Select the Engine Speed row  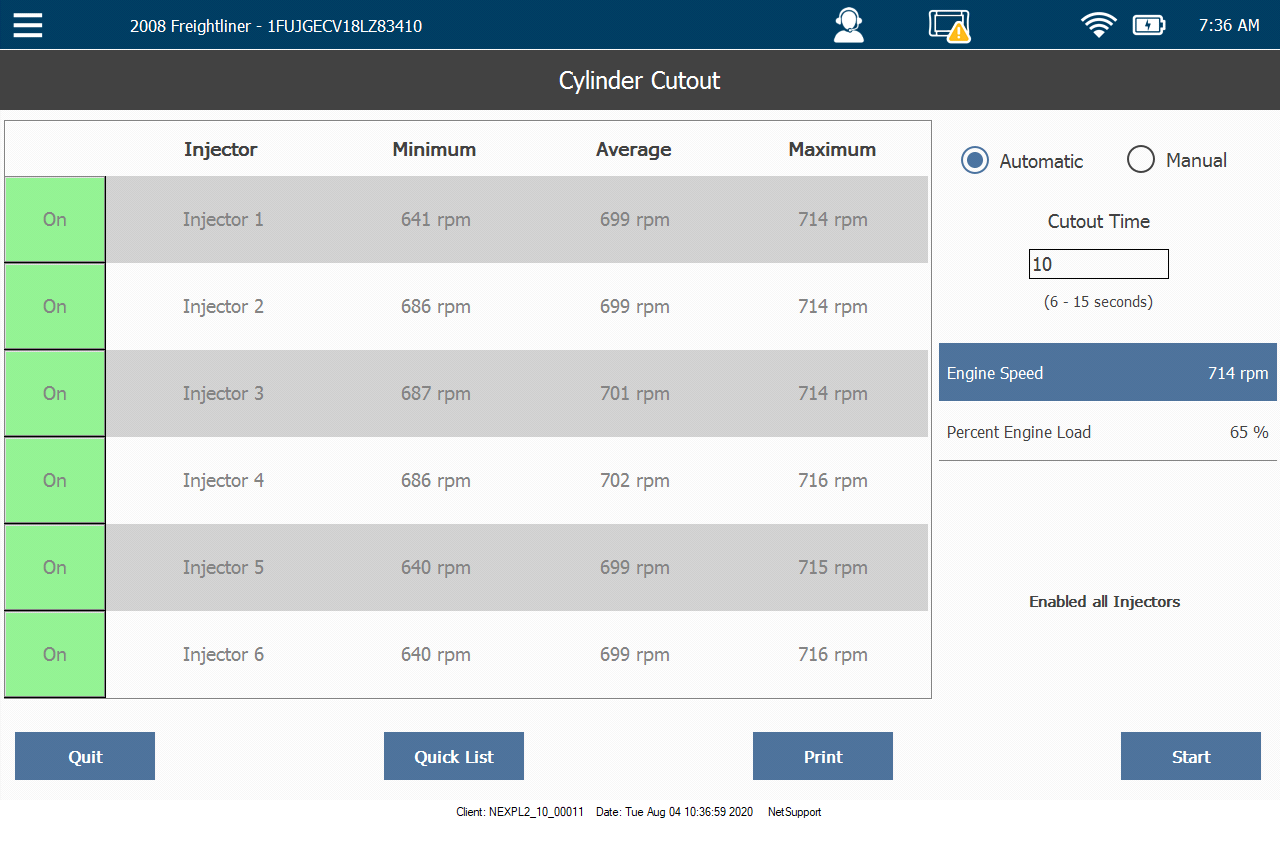(1107, 373)
